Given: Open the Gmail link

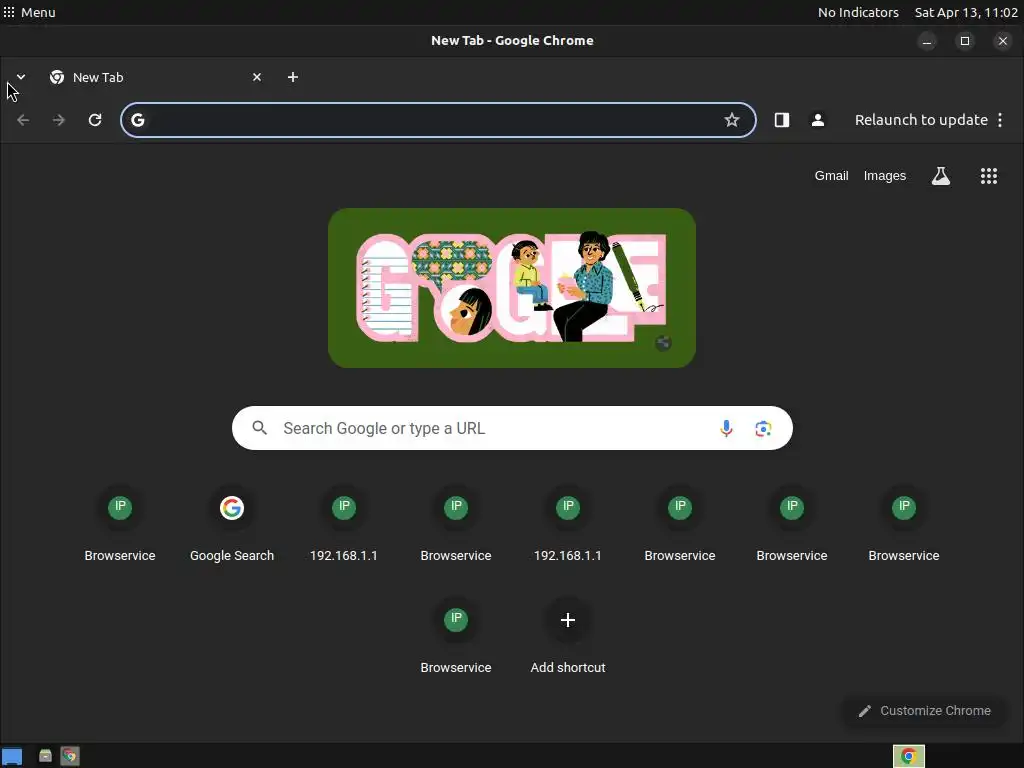Looking at the screenshot, I should tap(831, 176).
